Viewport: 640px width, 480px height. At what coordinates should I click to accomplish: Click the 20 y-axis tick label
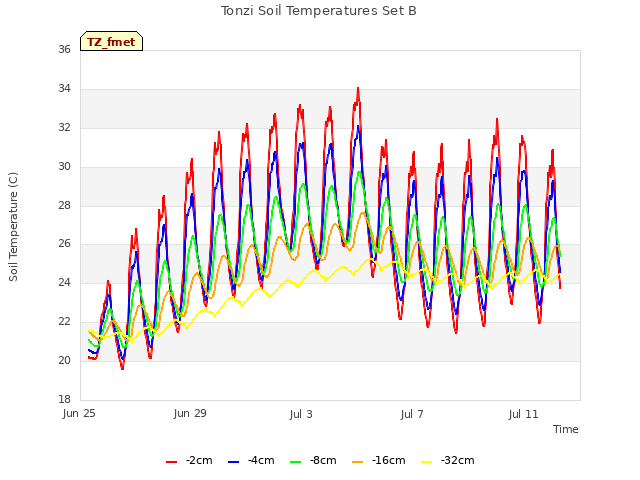pyautogui.click(x=64, y=360)
